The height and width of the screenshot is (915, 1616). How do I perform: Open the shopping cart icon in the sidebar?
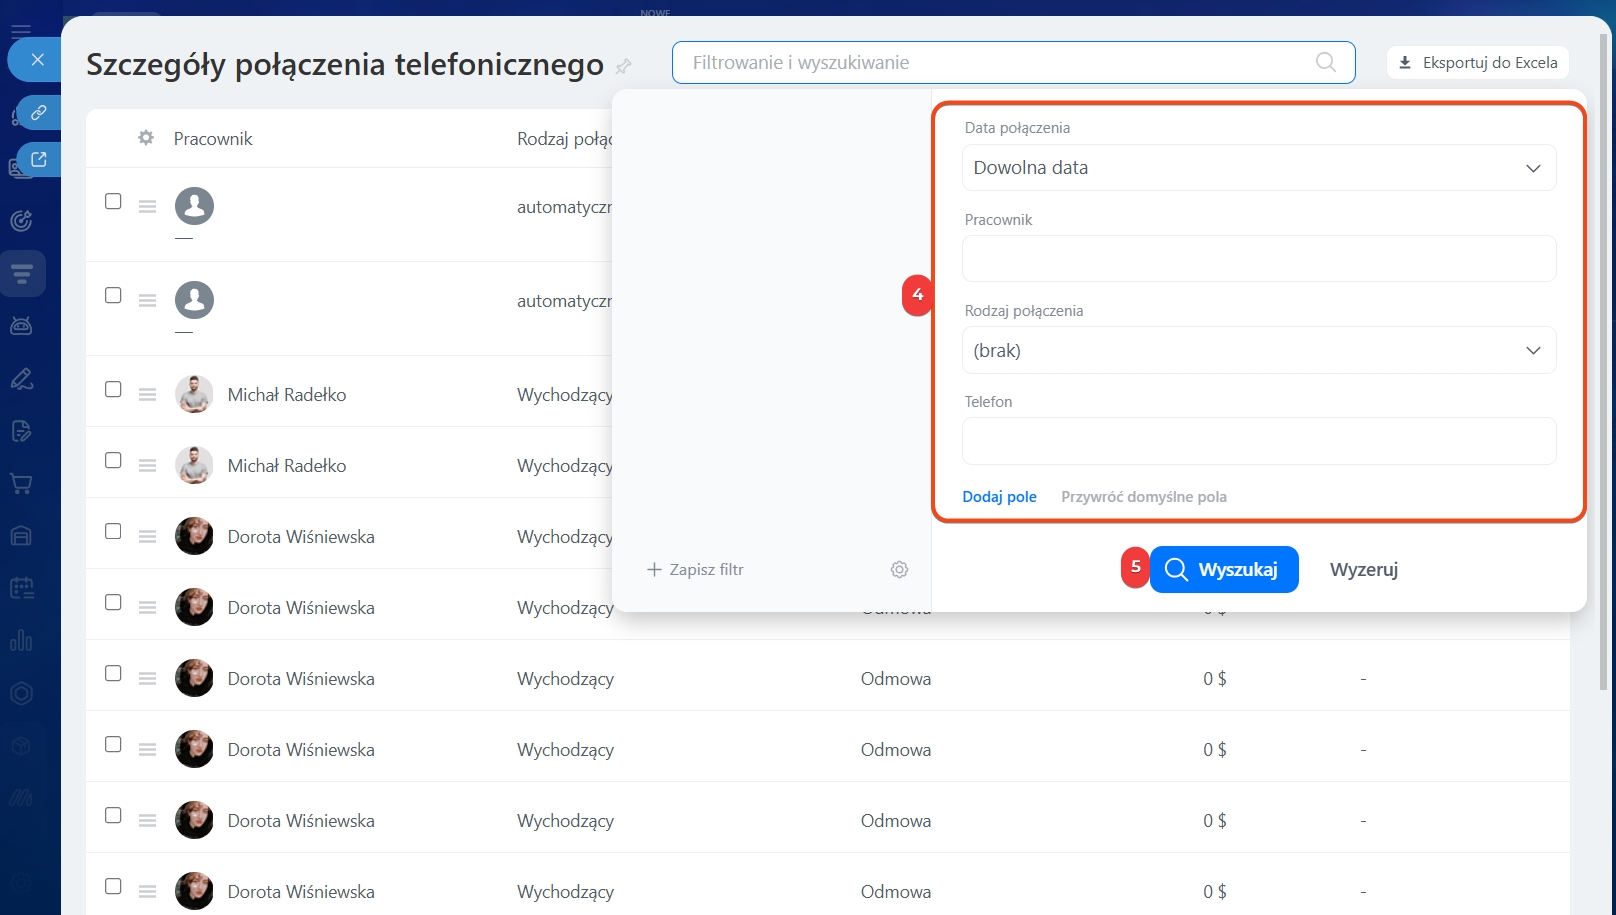tap(21, 484)
